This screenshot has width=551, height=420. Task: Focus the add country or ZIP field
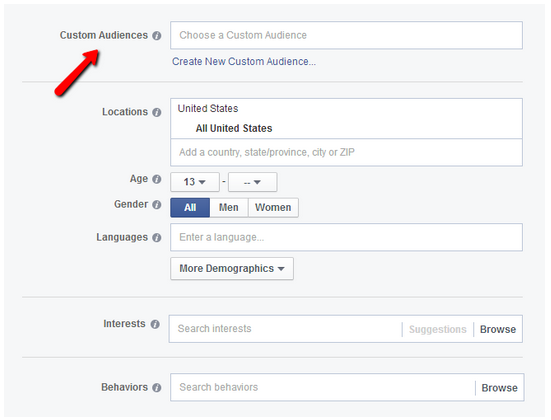(x=346, y=152)
